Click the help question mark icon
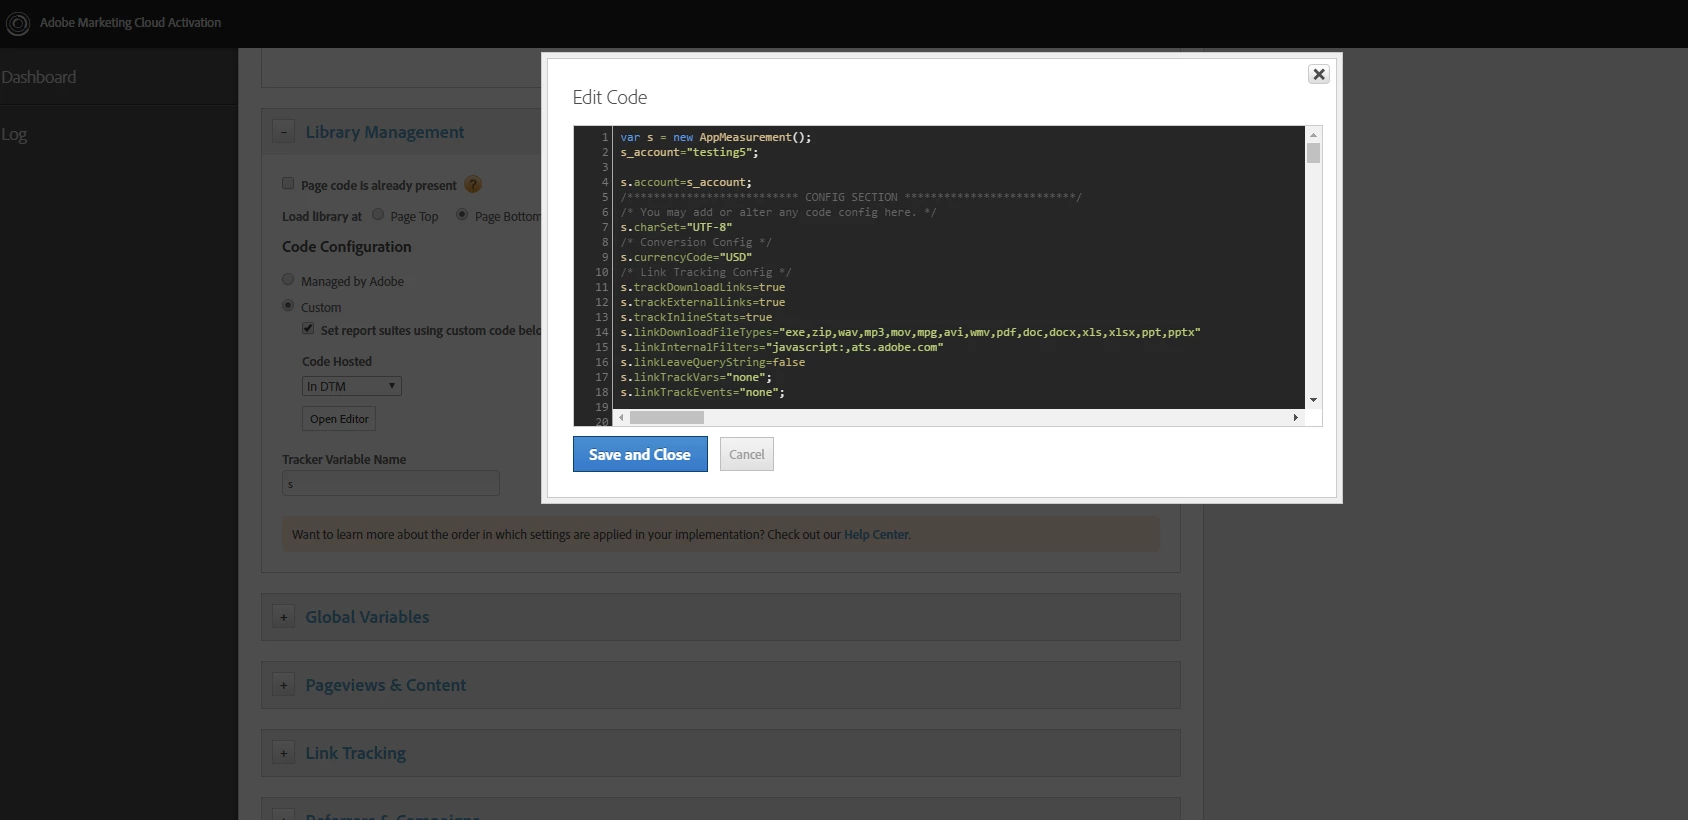The height and width of the screenshot is (820, 1688). 473,184
